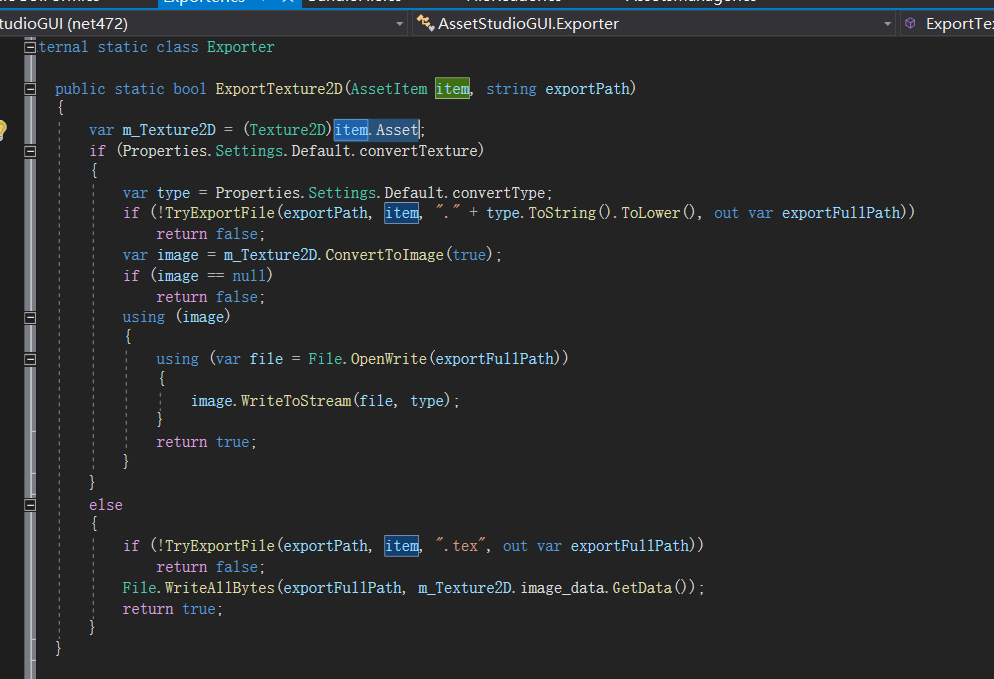
Task: Click the lightbulb quick actions icon
Action: point(3,130)
